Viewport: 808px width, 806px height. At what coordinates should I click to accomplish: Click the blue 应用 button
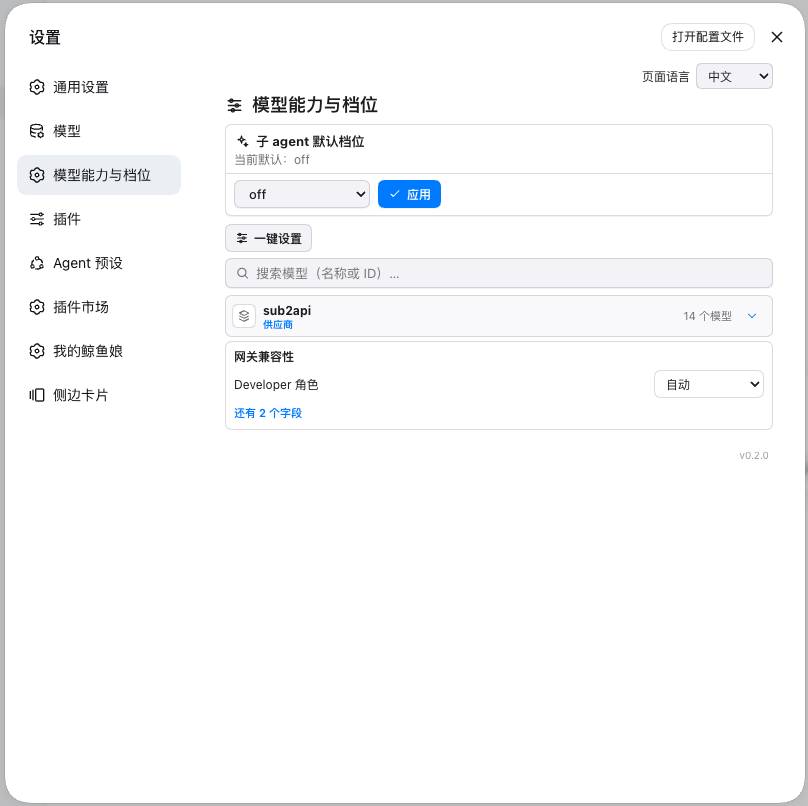click(409, 194)
